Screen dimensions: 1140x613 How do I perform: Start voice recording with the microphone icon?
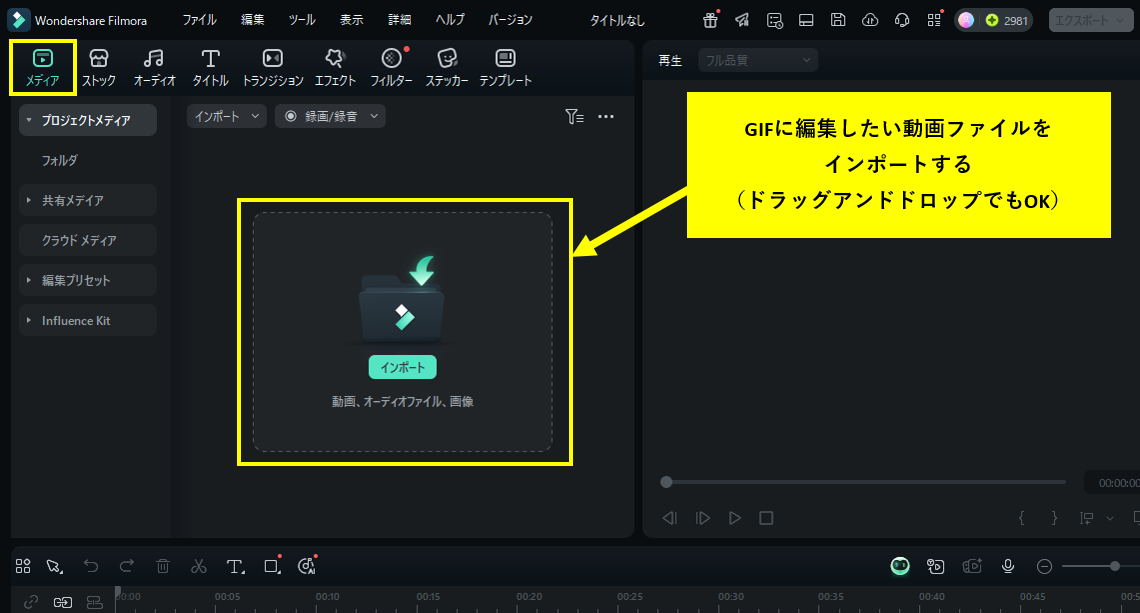(1008, 566)
